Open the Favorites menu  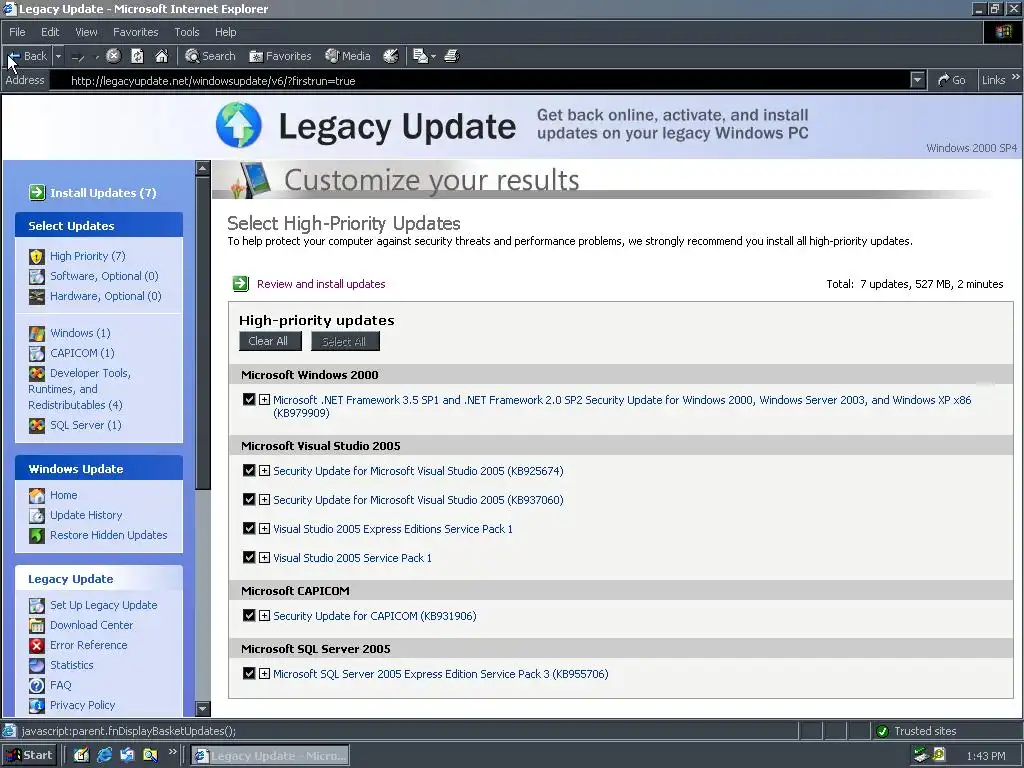(135, 32)
